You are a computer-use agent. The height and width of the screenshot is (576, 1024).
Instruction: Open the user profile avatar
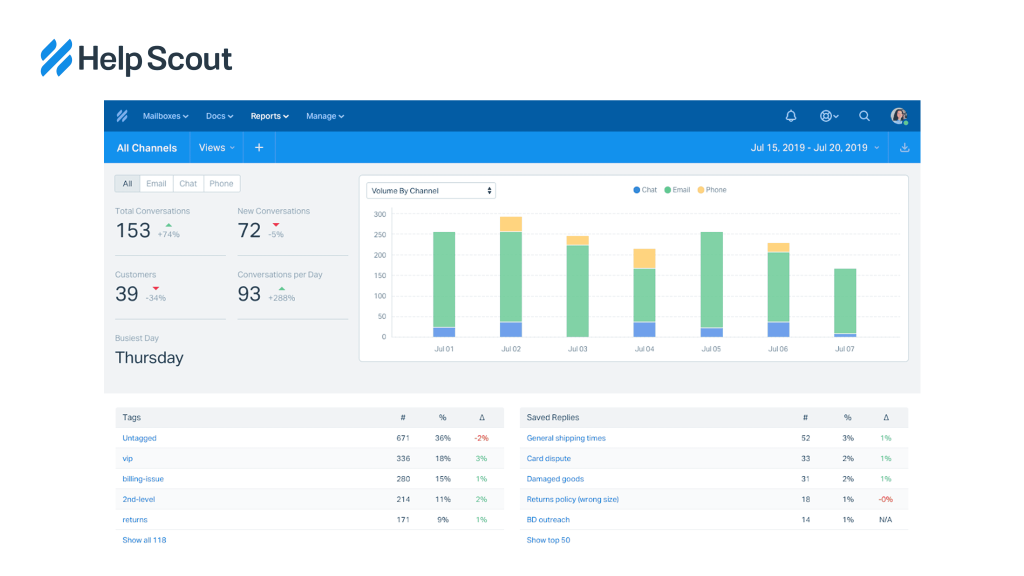click(x=899, y=116)
